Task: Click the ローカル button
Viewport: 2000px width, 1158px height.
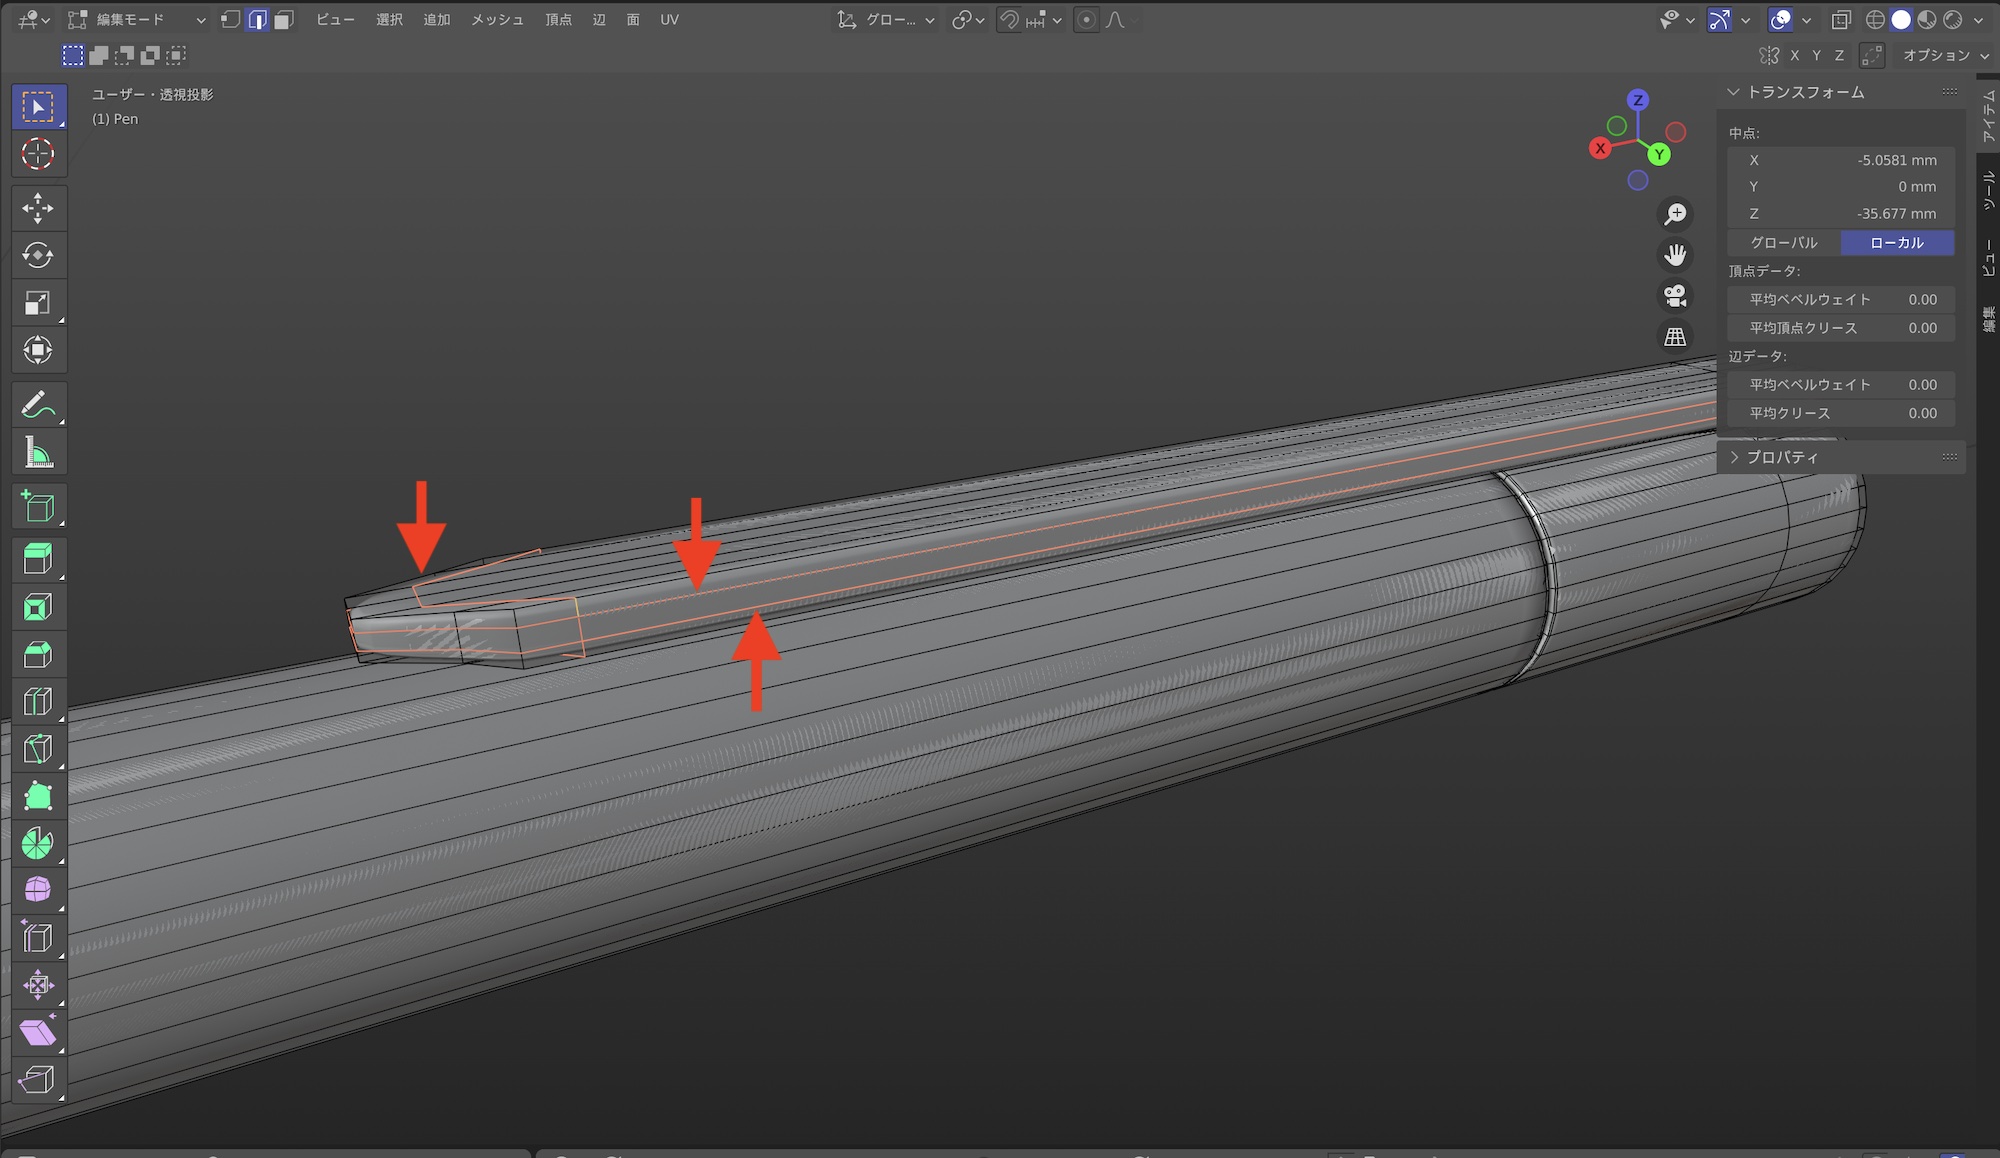Action: [x=1897, y=243]
